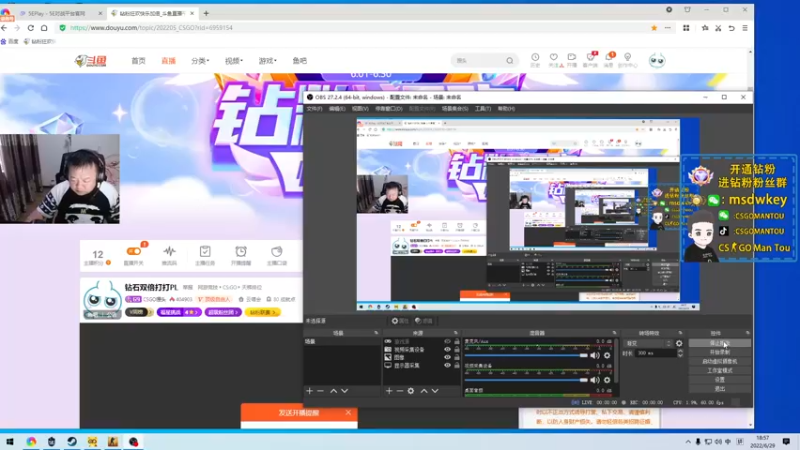The height and width of the screenshot is (450, 800).
Task: Open OBS 编辑 menu
Action: [x=337, y=109]
